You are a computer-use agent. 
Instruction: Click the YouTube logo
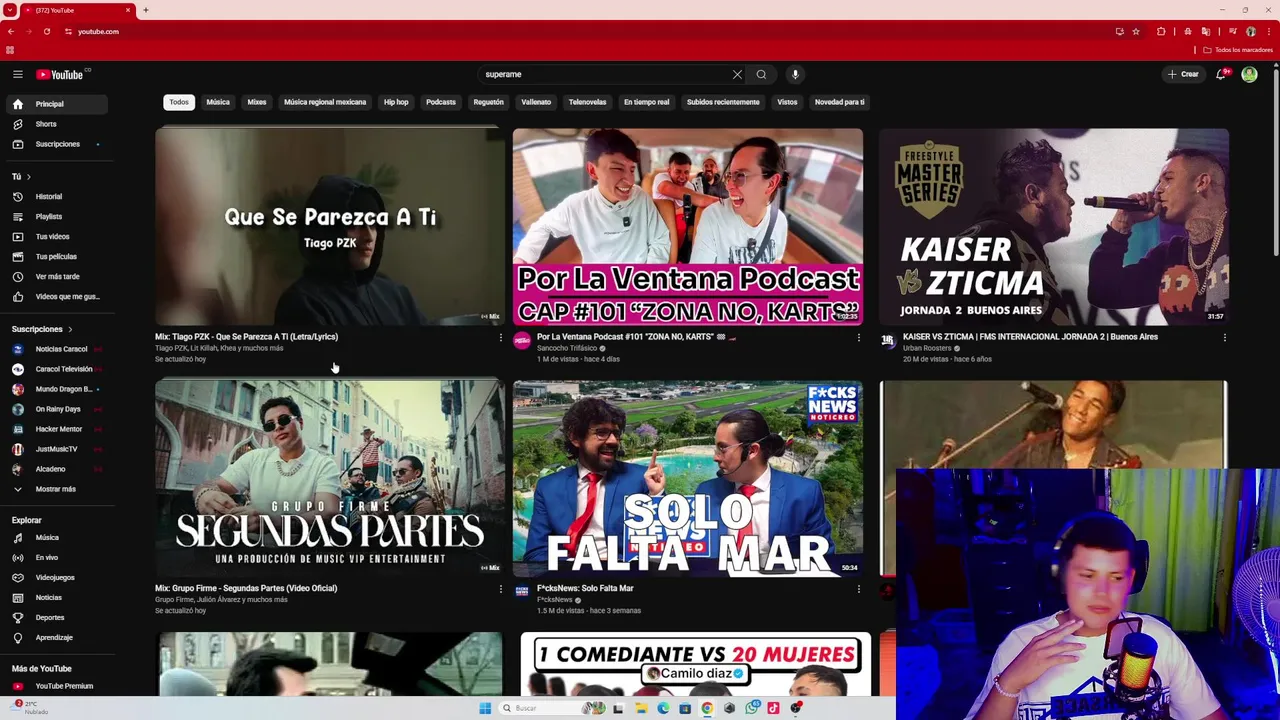point(61,74)
